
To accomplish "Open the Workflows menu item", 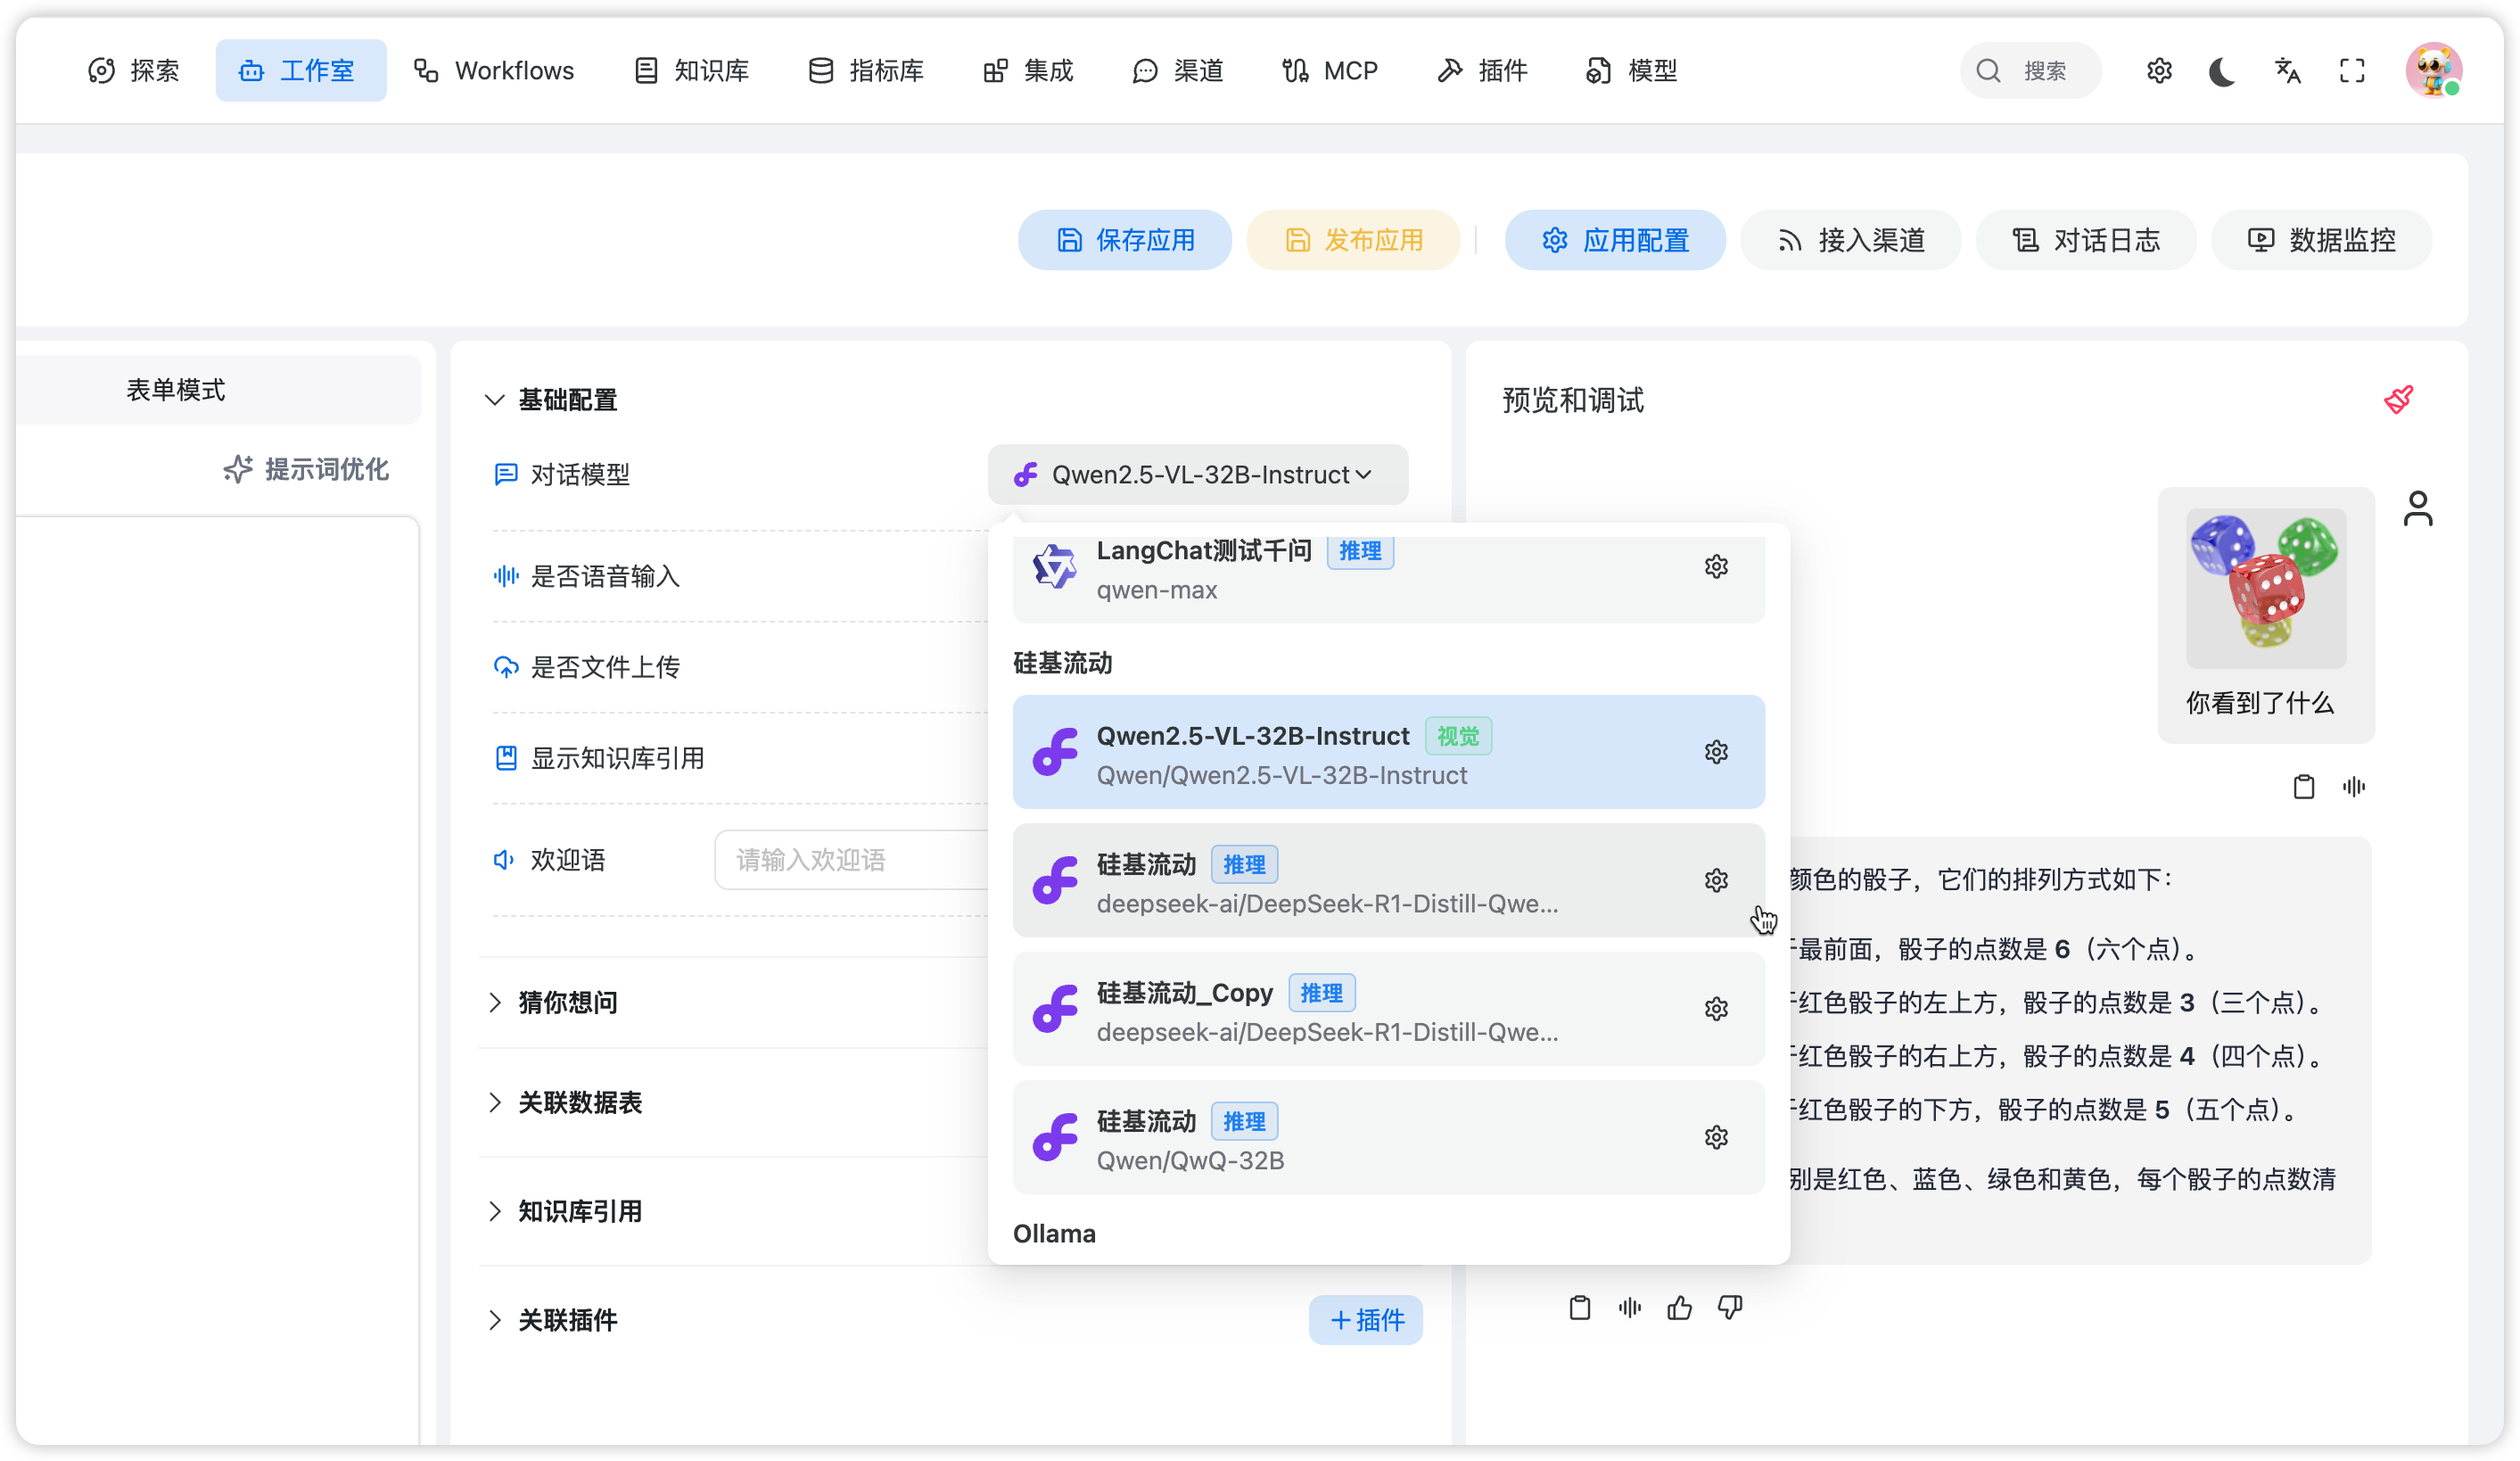I will (494, 71).
